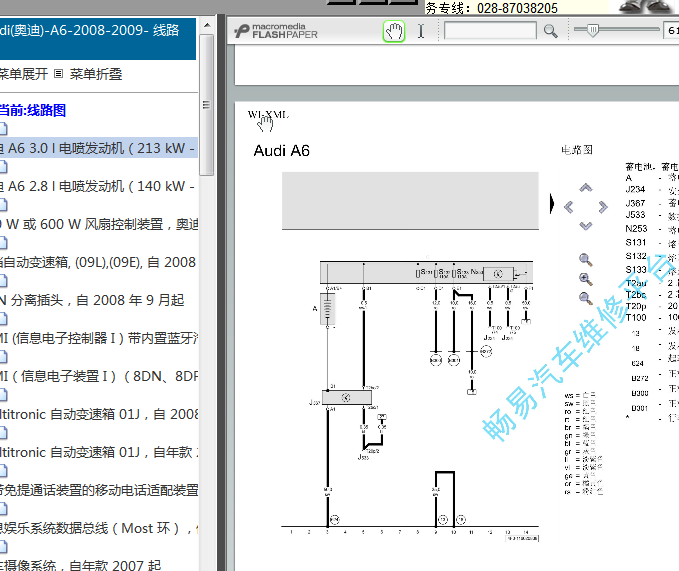This screenshot has height=571, width=679.
Task: Open 信息电子装置 I (8DN、8DF entry
Action: (99, 376)
